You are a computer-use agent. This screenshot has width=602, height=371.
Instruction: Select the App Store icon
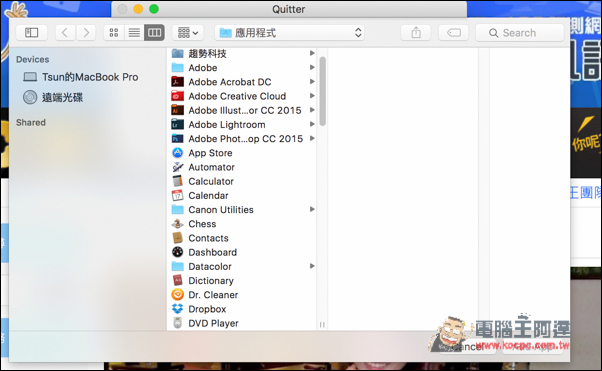pos(177,153)
